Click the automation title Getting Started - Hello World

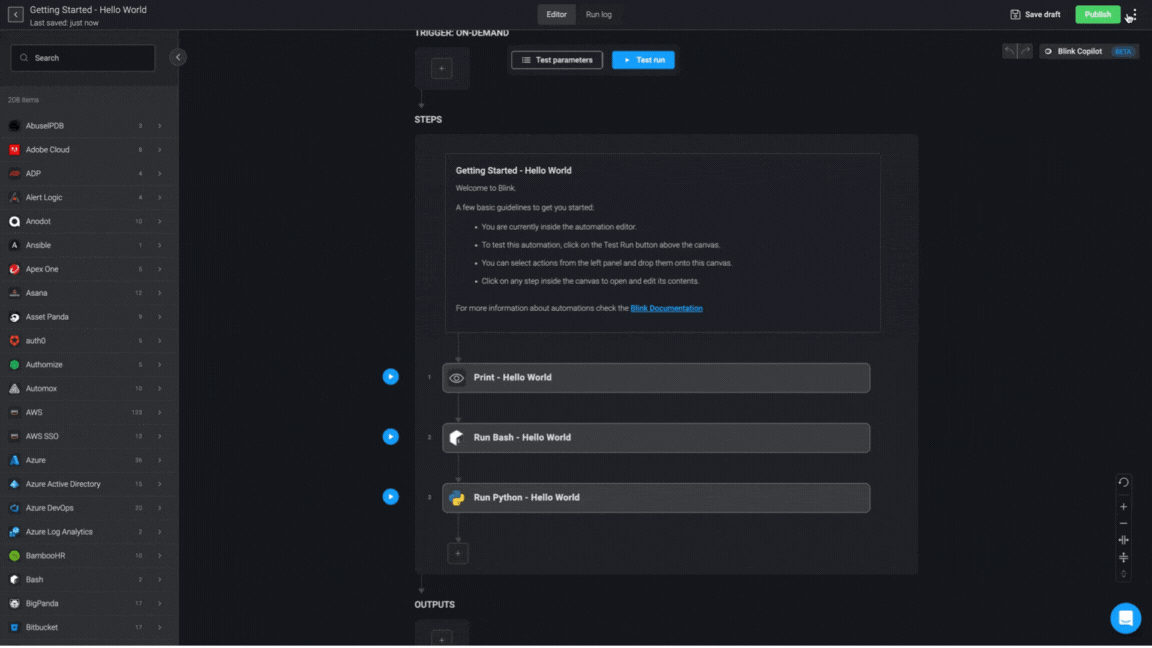click(x=88, y=10)
